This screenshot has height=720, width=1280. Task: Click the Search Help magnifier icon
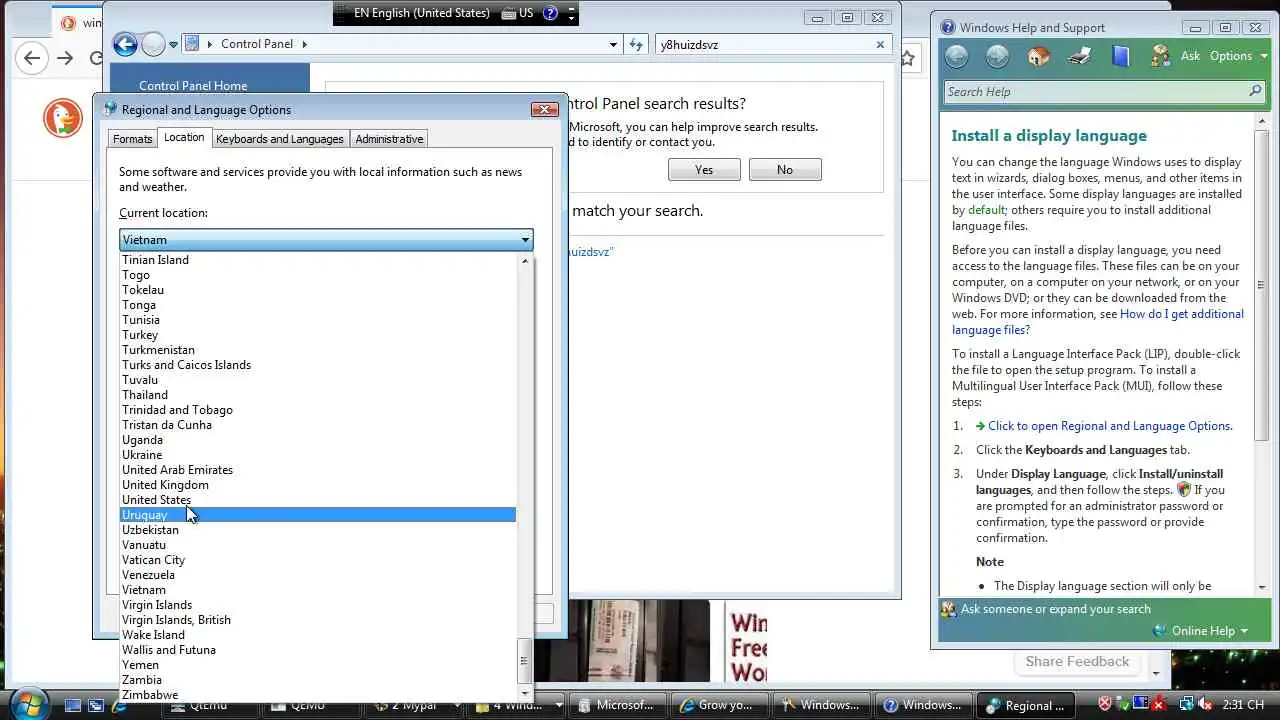click(x=1255, y=91)
